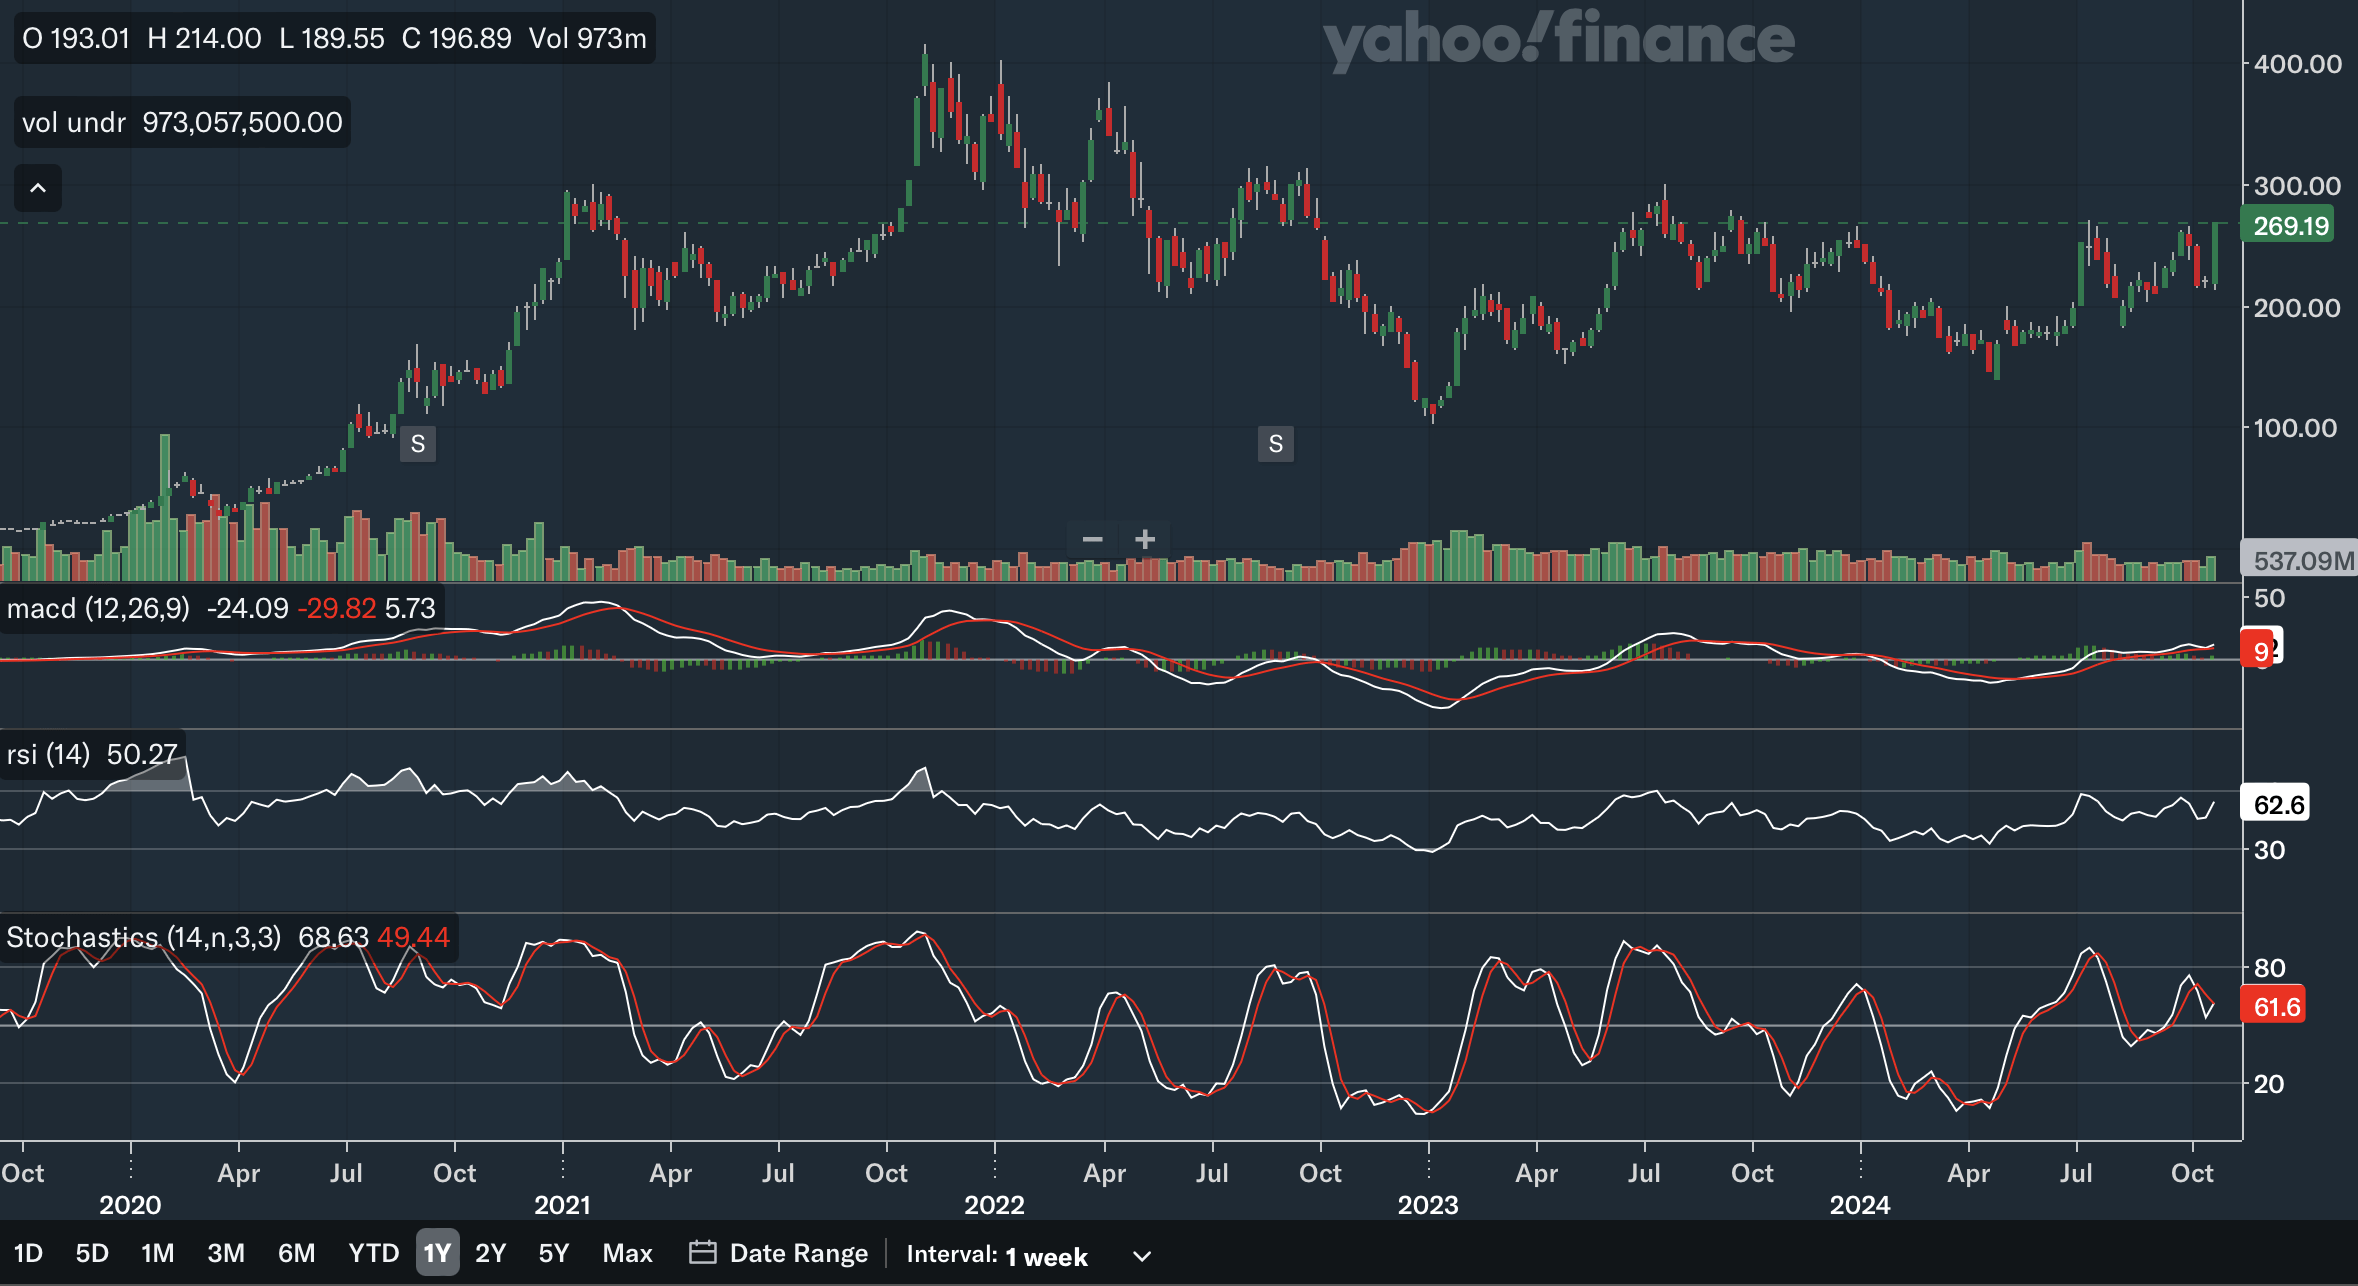This screenshot has width=2358, height=1286.
Task: Choose the YTD time range
Action: pos(373,1253)
